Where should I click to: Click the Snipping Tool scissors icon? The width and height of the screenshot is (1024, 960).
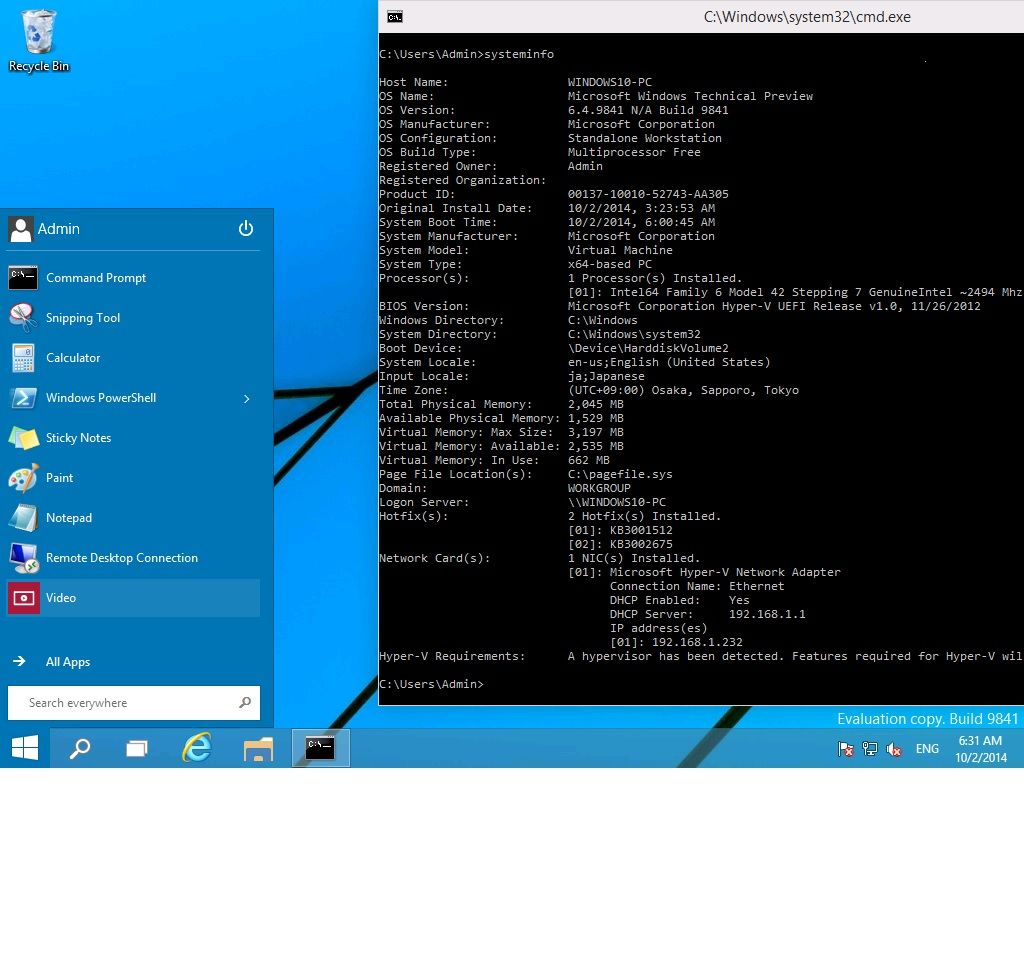23,317
